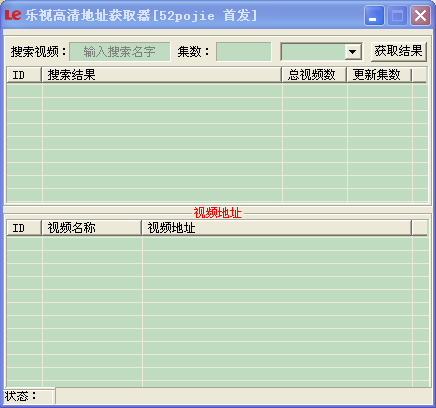Click the red 视频地址 group label
The height and width of the screenshot is (408, 436).
point(217,213)
